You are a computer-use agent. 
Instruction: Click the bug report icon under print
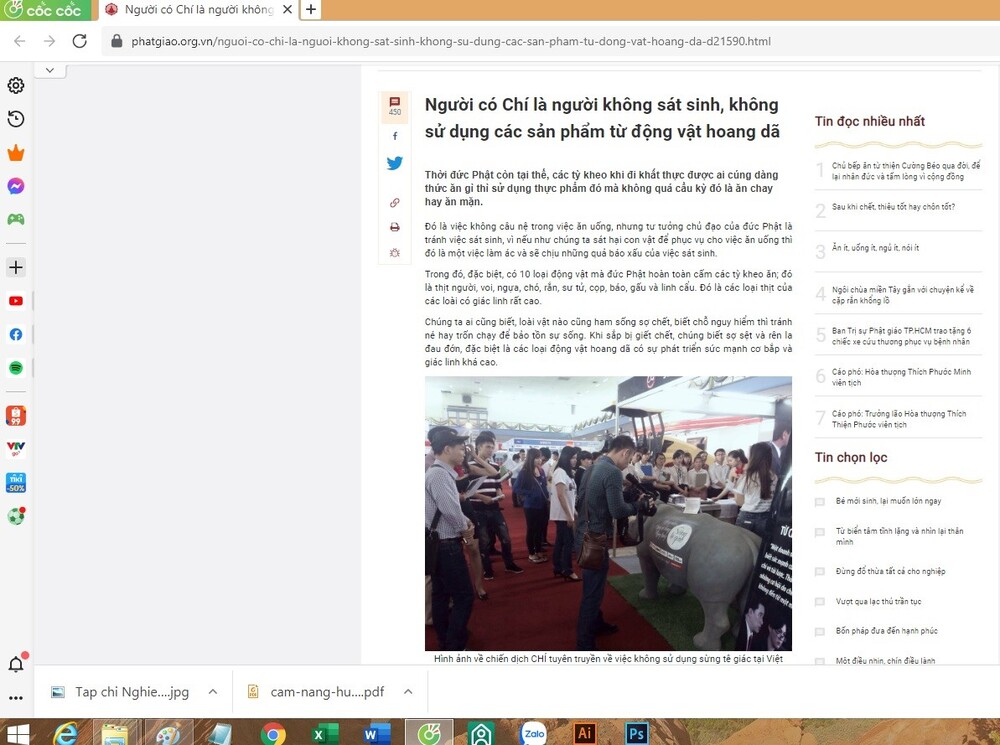[x=395, y=253]
